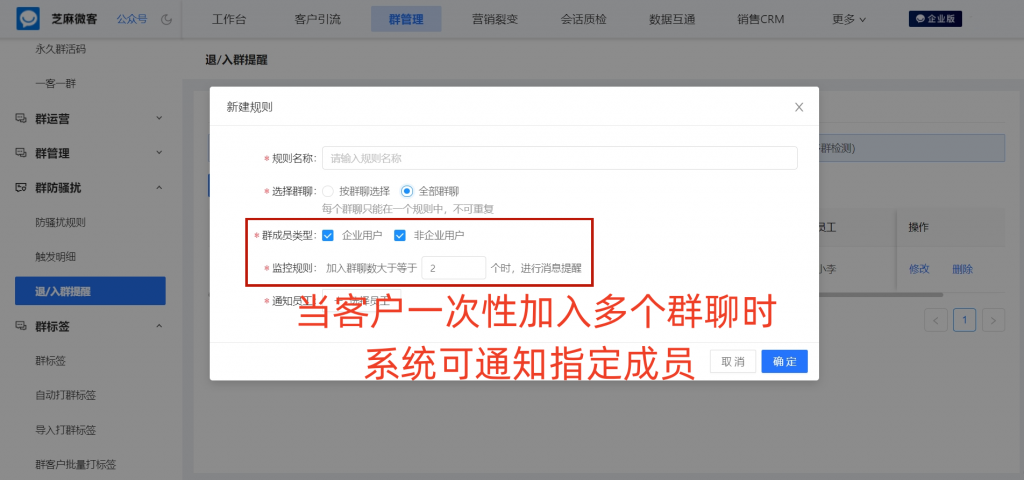Viewport: 1024px width, 480px height.
Task: Open 营销裂变 tab
Action: click(x=495, y=19)
